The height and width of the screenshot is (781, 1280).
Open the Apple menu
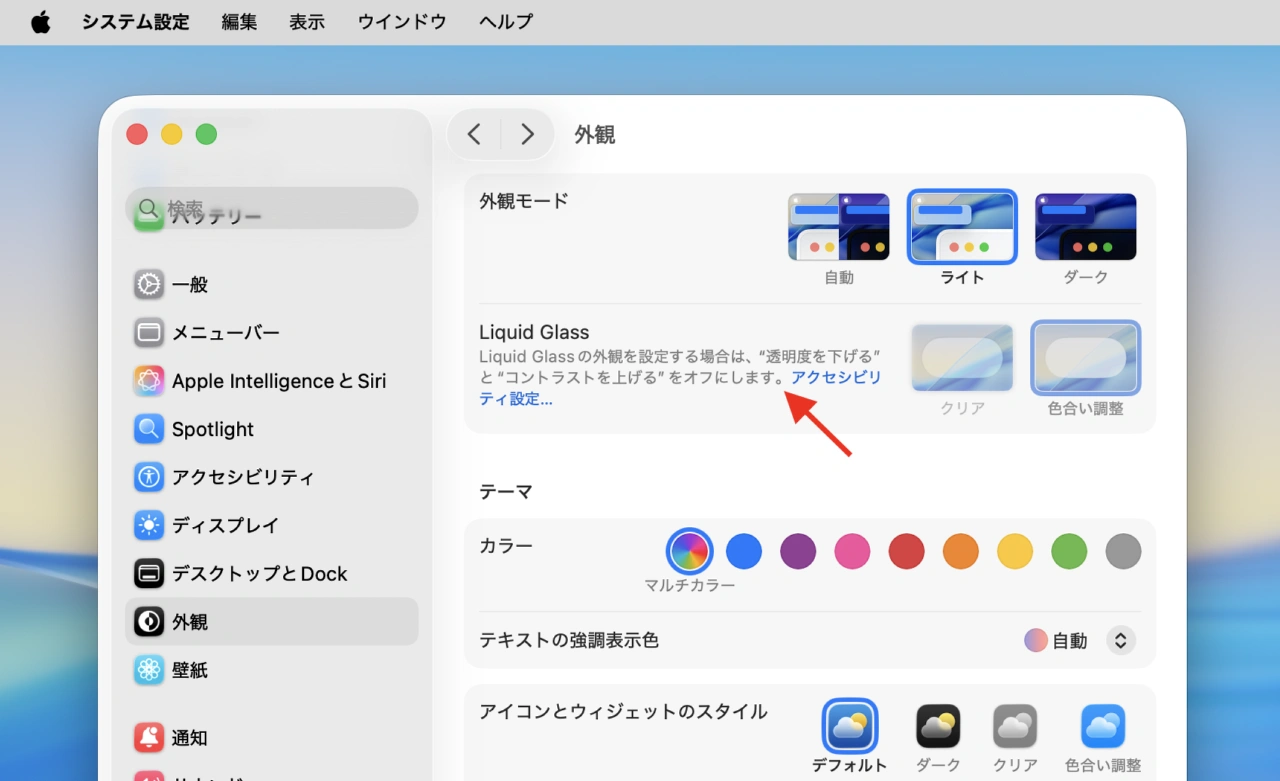point(40,22)
